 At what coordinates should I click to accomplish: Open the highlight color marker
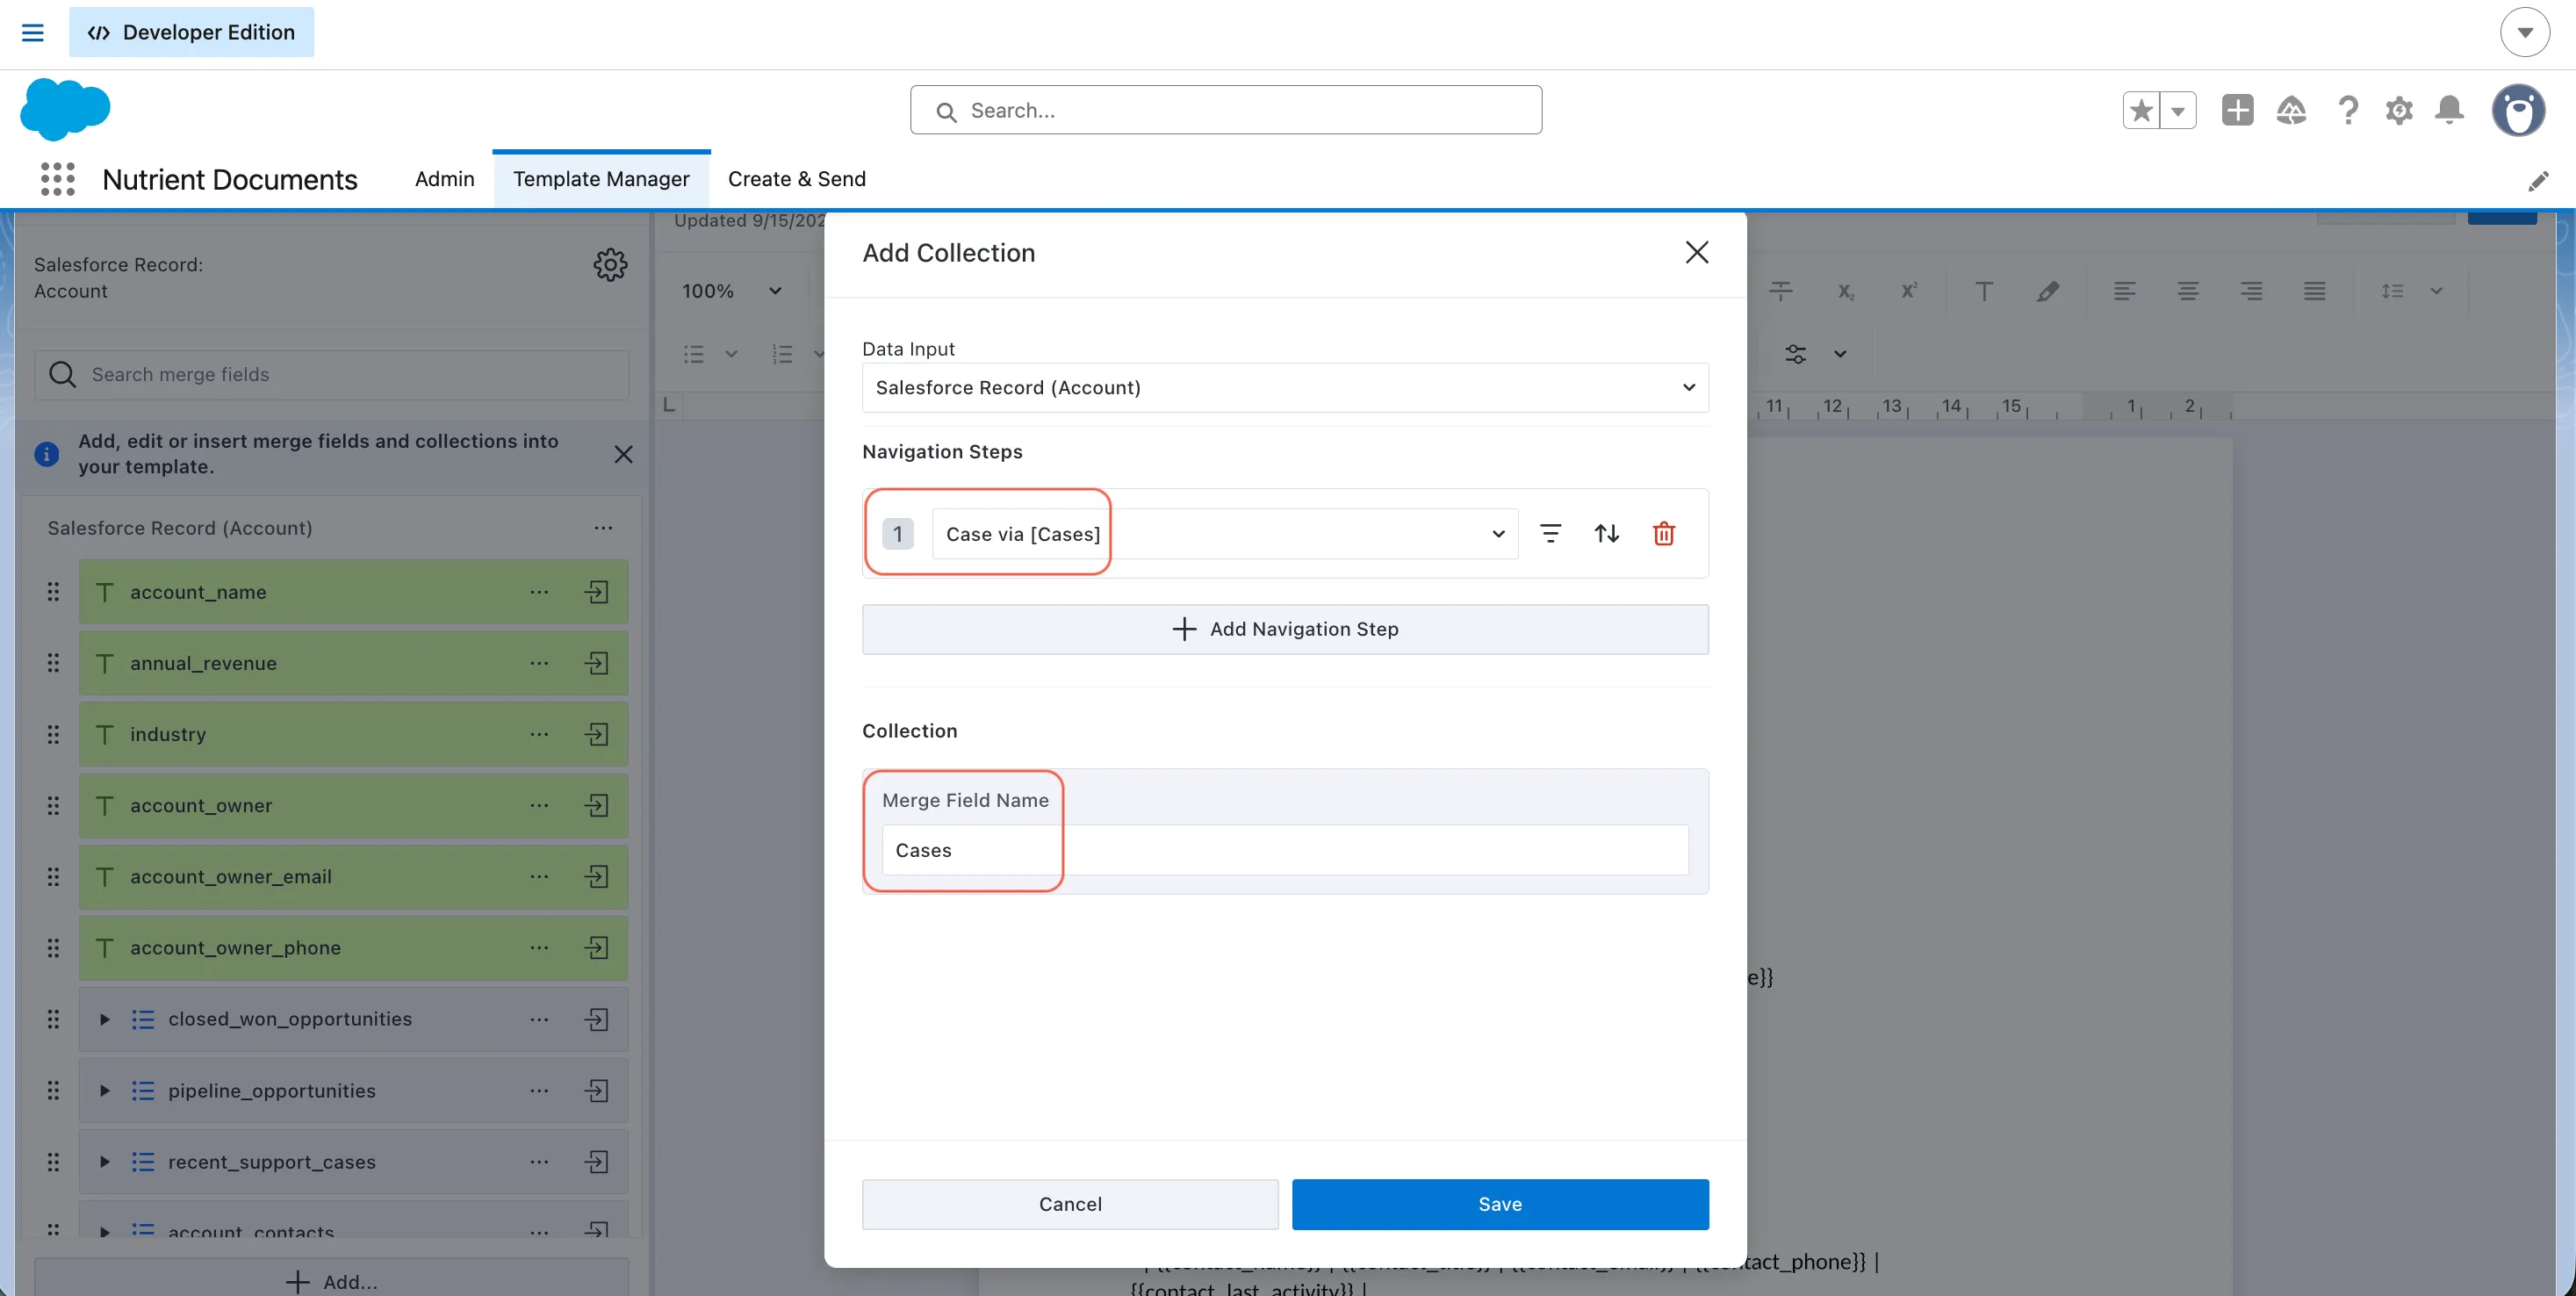2048,291
